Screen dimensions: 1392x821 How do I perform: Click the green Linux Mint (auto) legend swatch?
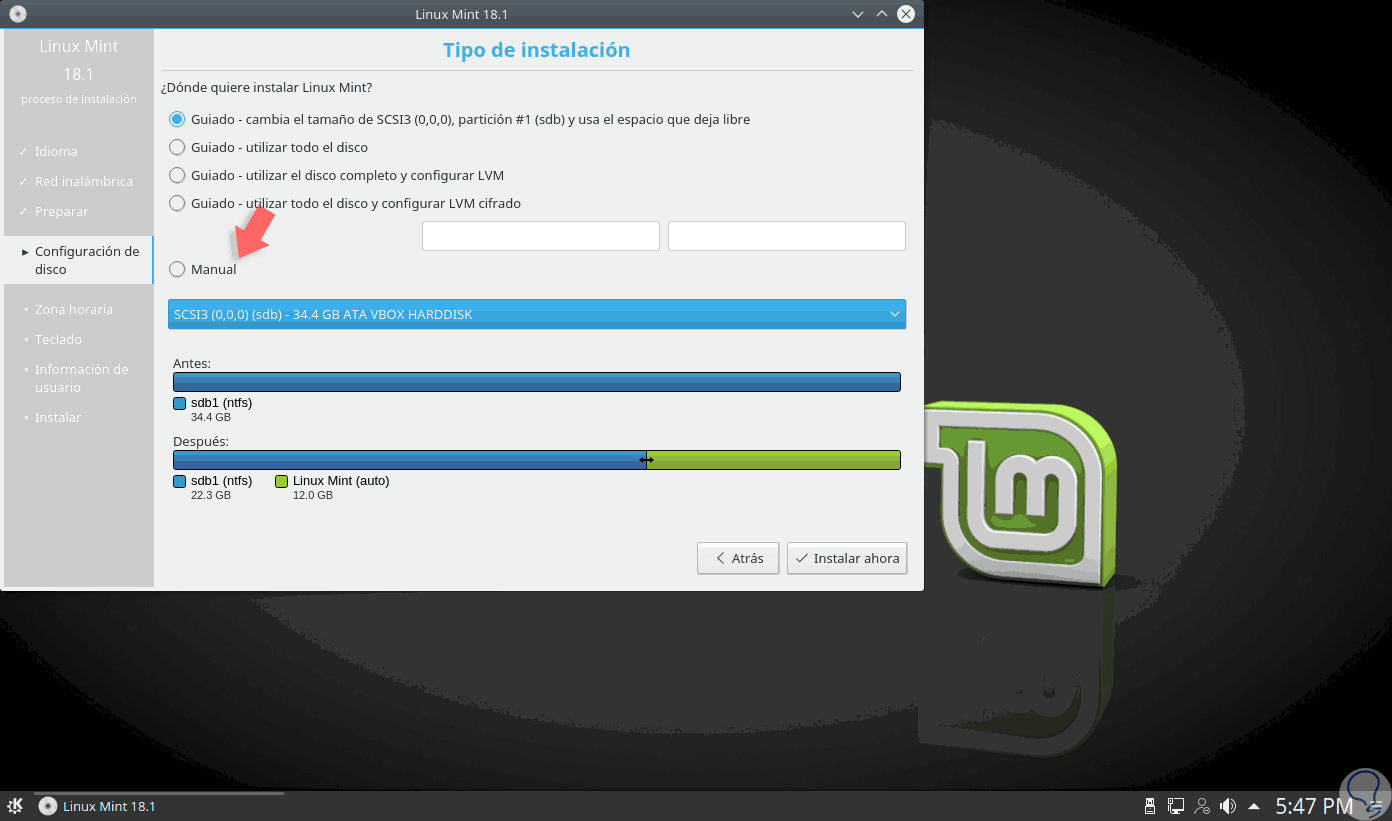[x=281, y=481]
